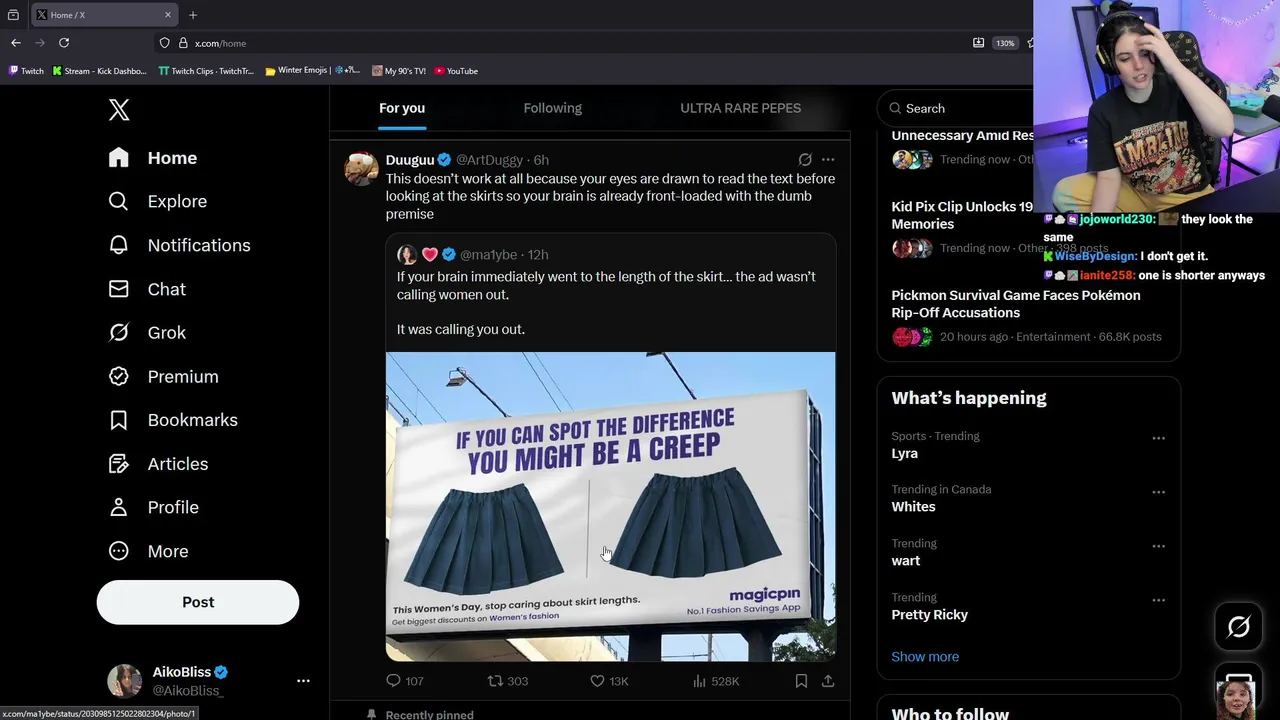The width and height of the screenshot is (1280, 720).
Task: Close the Home / X tab
Action: click(168, 15)
